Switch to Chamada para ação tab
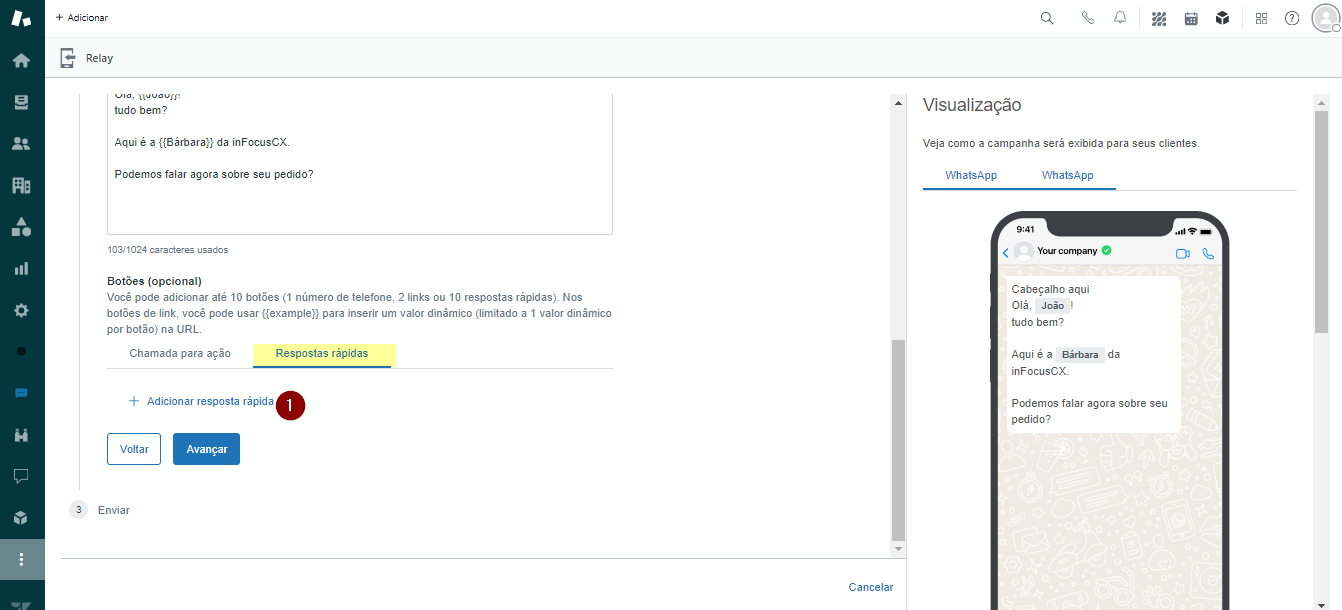This screenshot has height=610, width=1342. [x=180, y=354]
